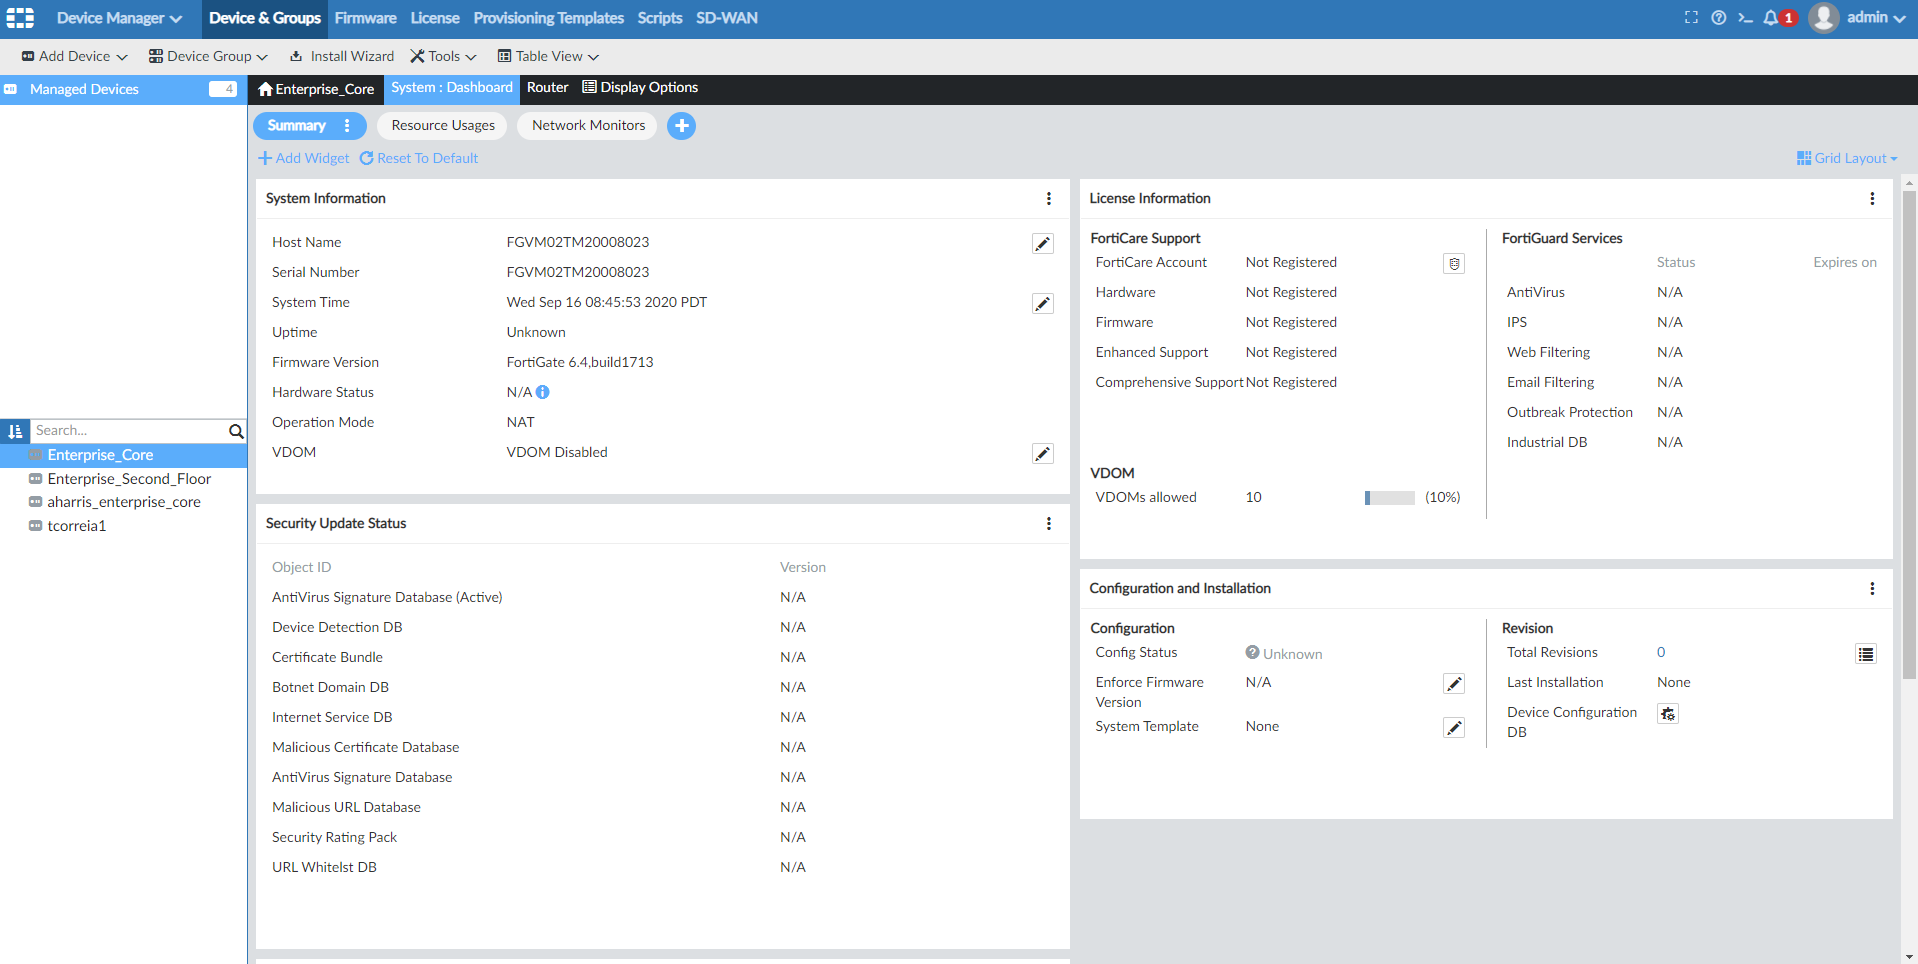Open the help question mark icon
The image size is (1918, 964).
pyautogui.click(x=1718, y=17)
